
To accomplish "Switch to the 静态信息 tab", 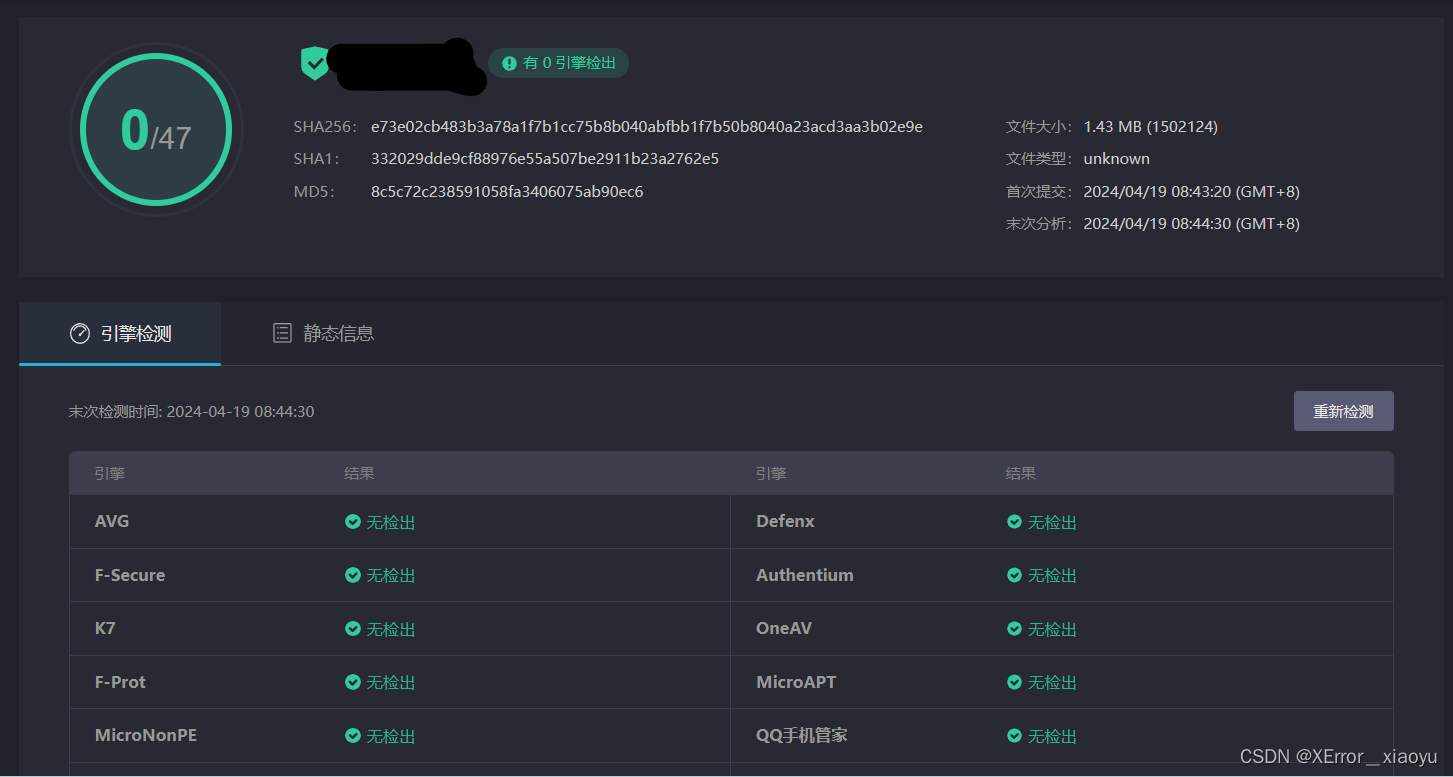I will [x=324, y=334].
